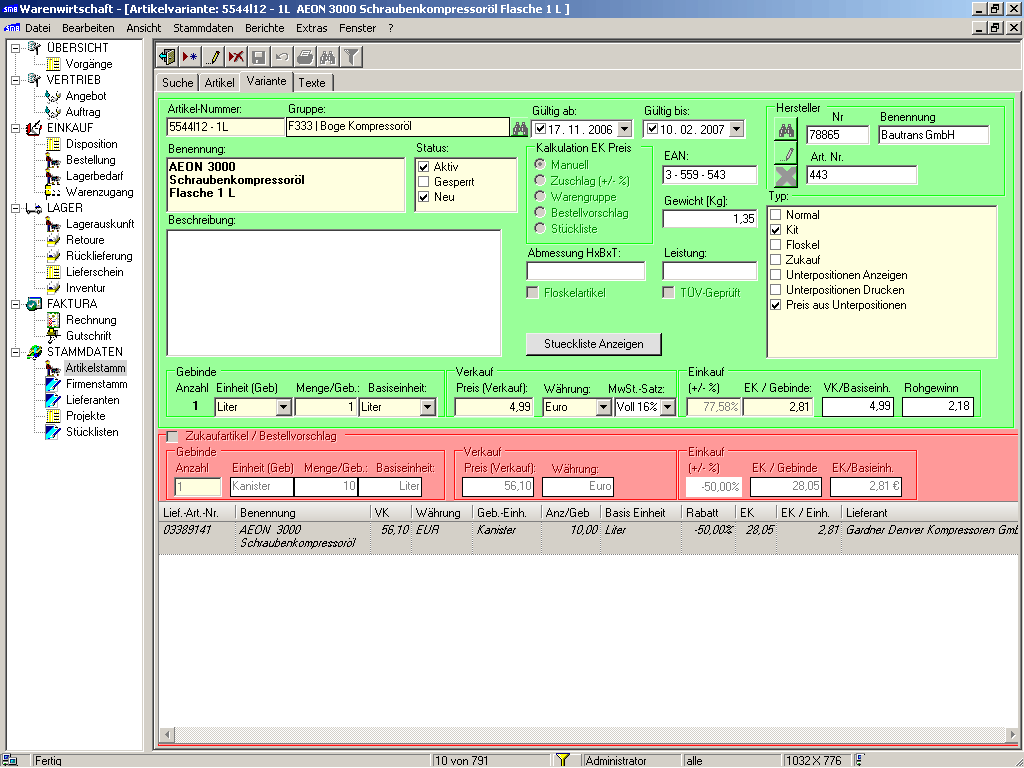The height and width of the screenshot is (768, 1024).
Task: Click the Gewicht [Kg] input field
Action: pyautogui.click(x=710, y=219)
